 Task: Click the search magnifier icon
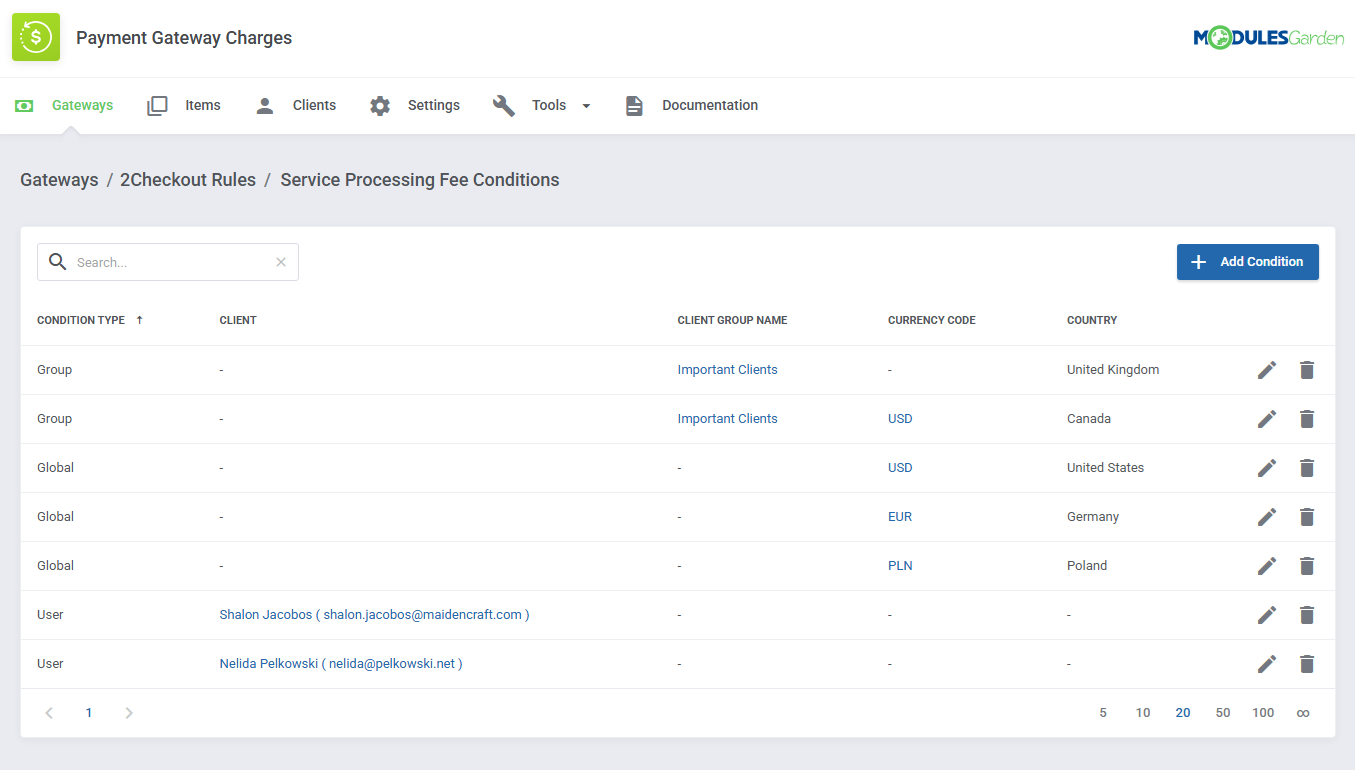click(x=57, y=261)
